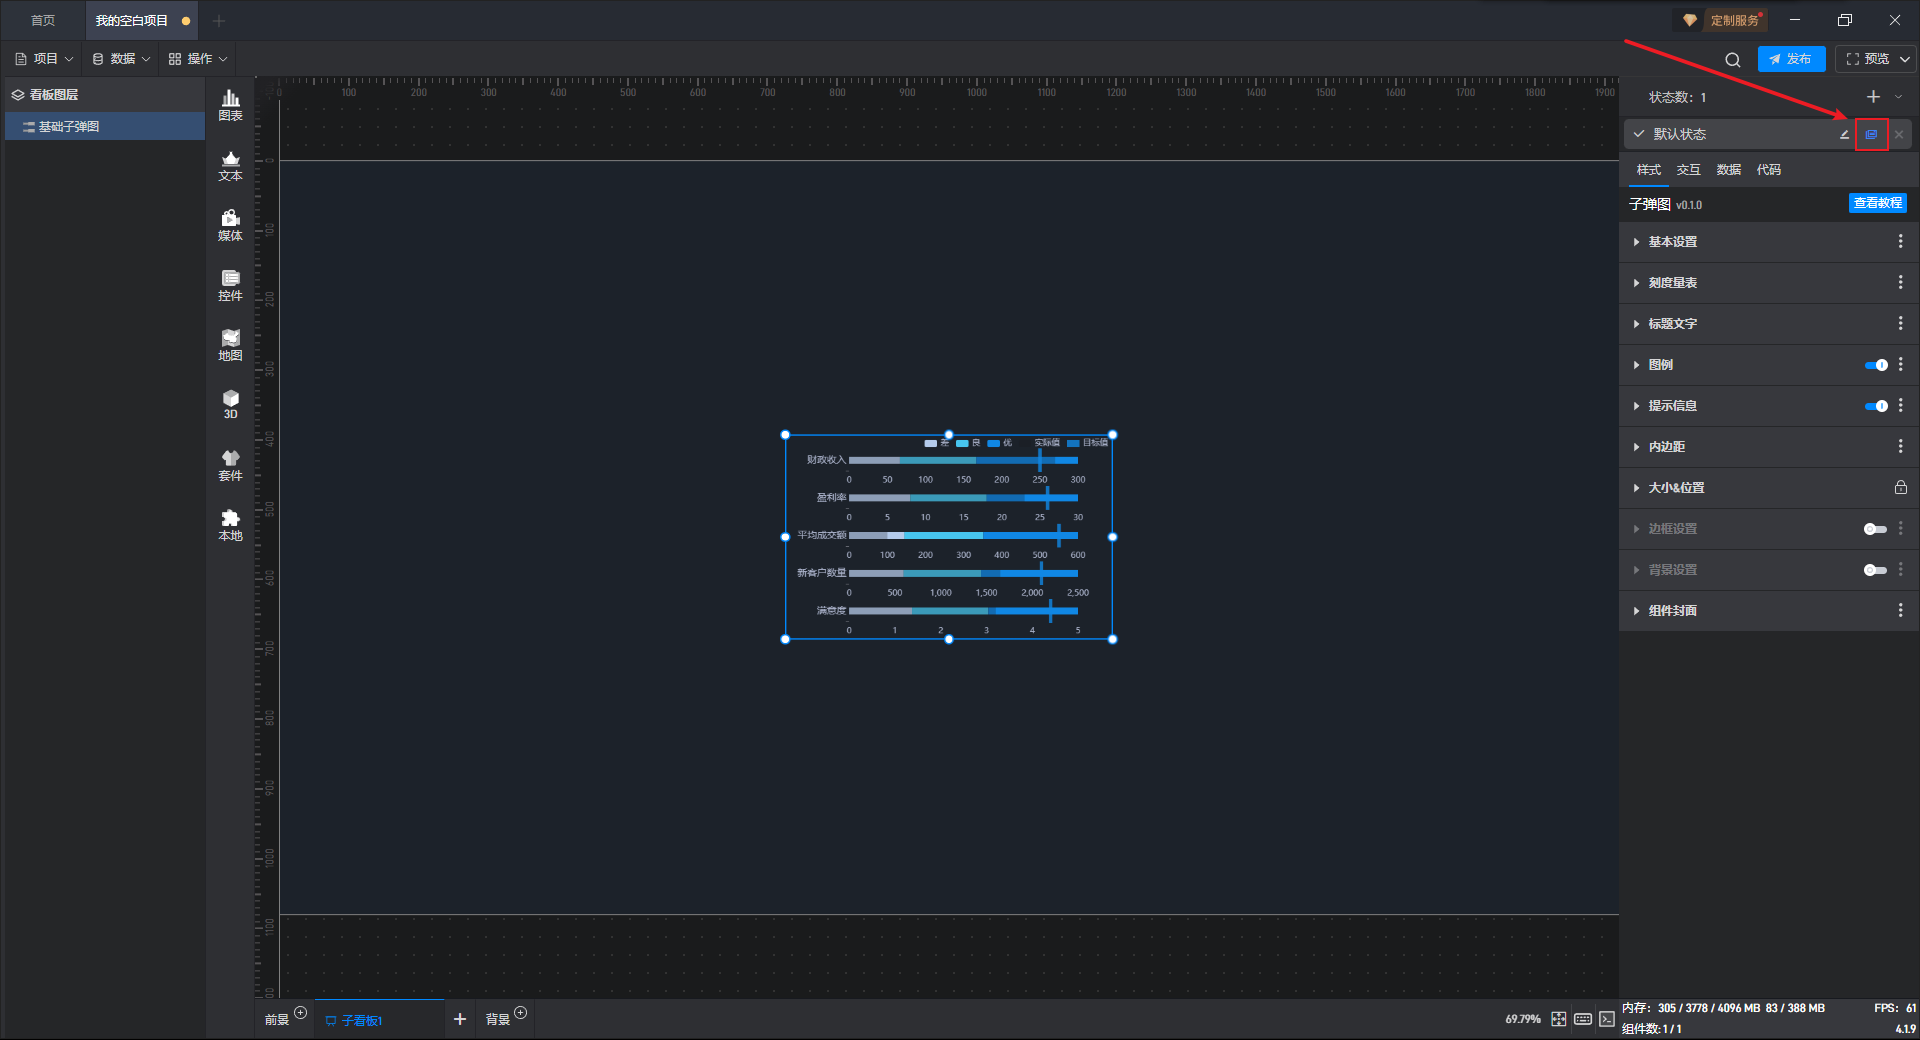The height and width of the screenshot is (1040, 1920).
Task: Click the blue state icon beside 默认状态
Action: (x=1871, y=135)
